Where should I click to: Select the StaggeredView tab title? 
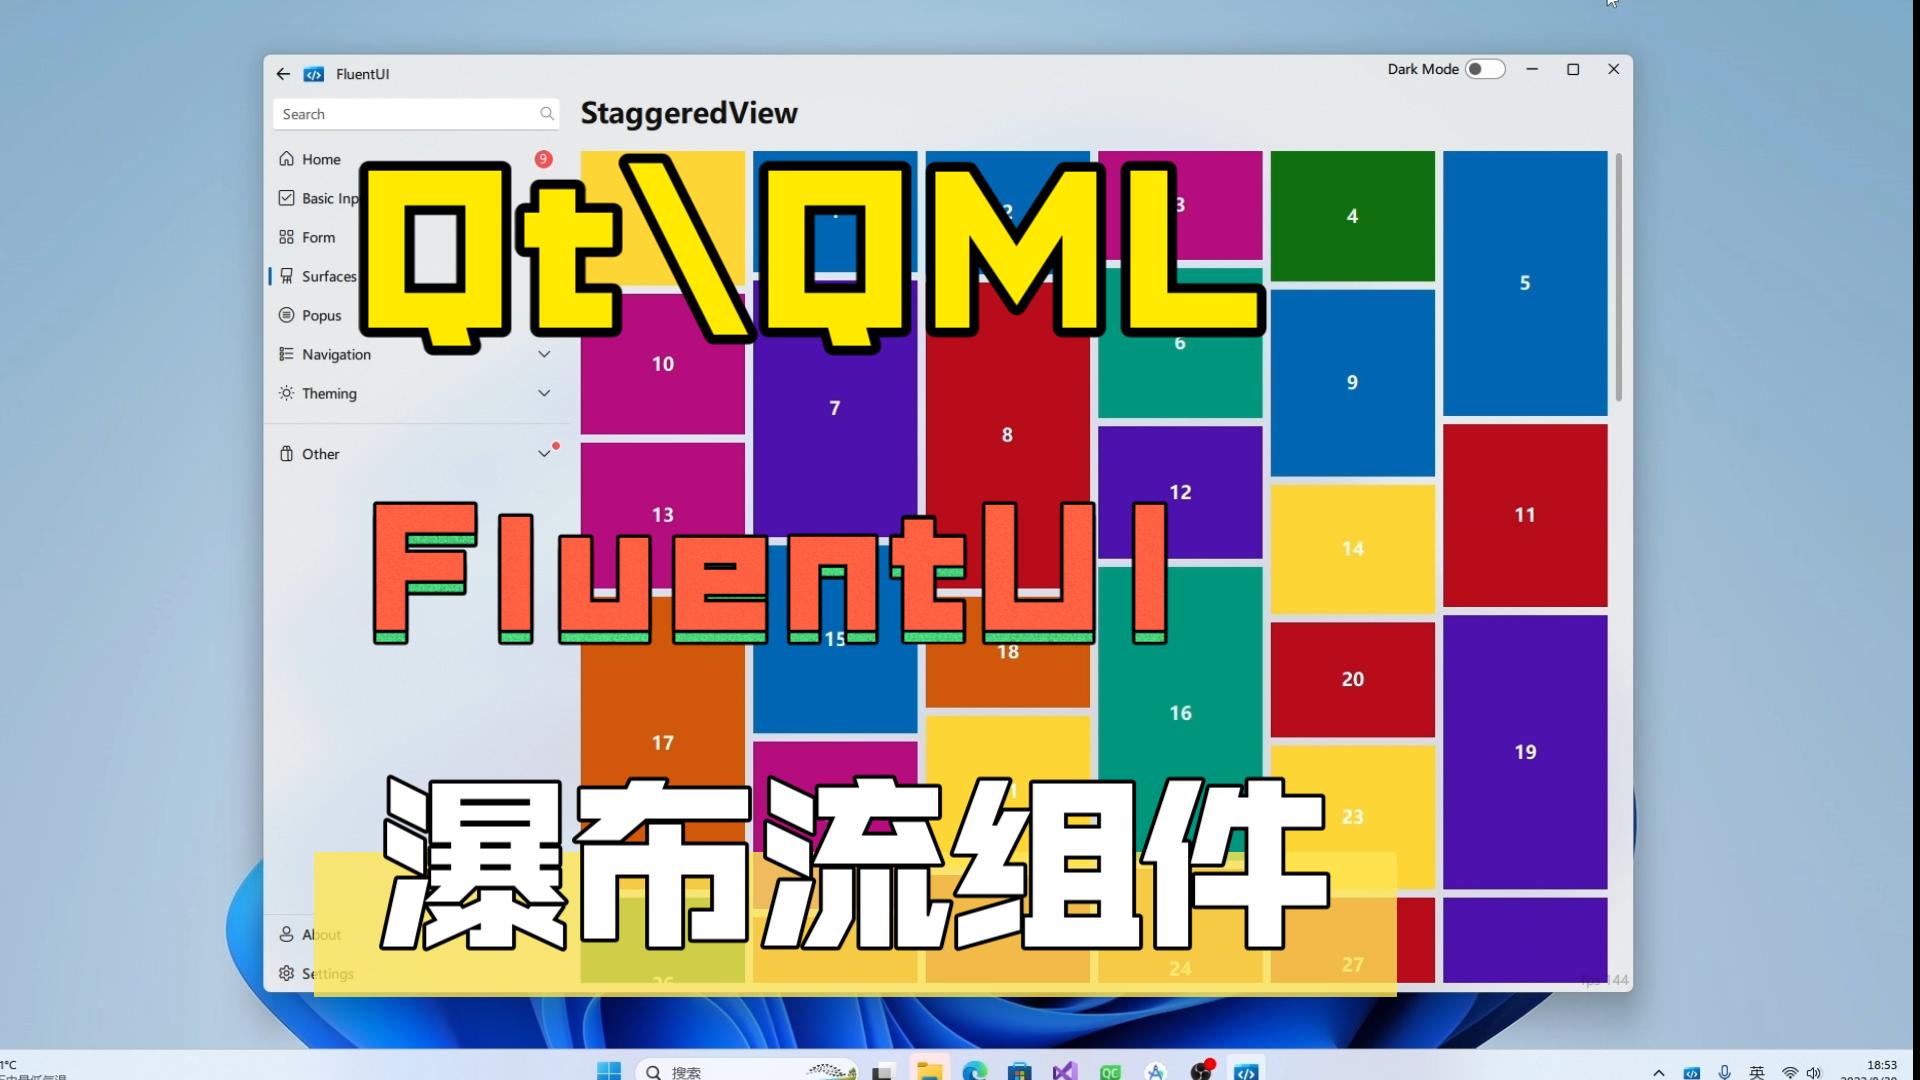click(688, 112)
